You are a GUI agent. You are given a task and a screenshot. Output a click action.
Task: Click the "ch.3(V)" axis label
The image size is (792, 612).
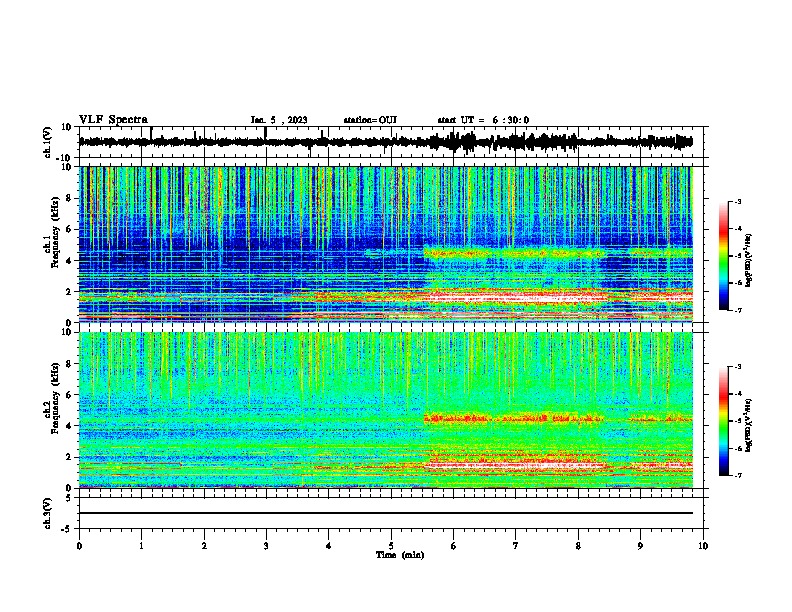pyautogui.click(x=48, y=513)
